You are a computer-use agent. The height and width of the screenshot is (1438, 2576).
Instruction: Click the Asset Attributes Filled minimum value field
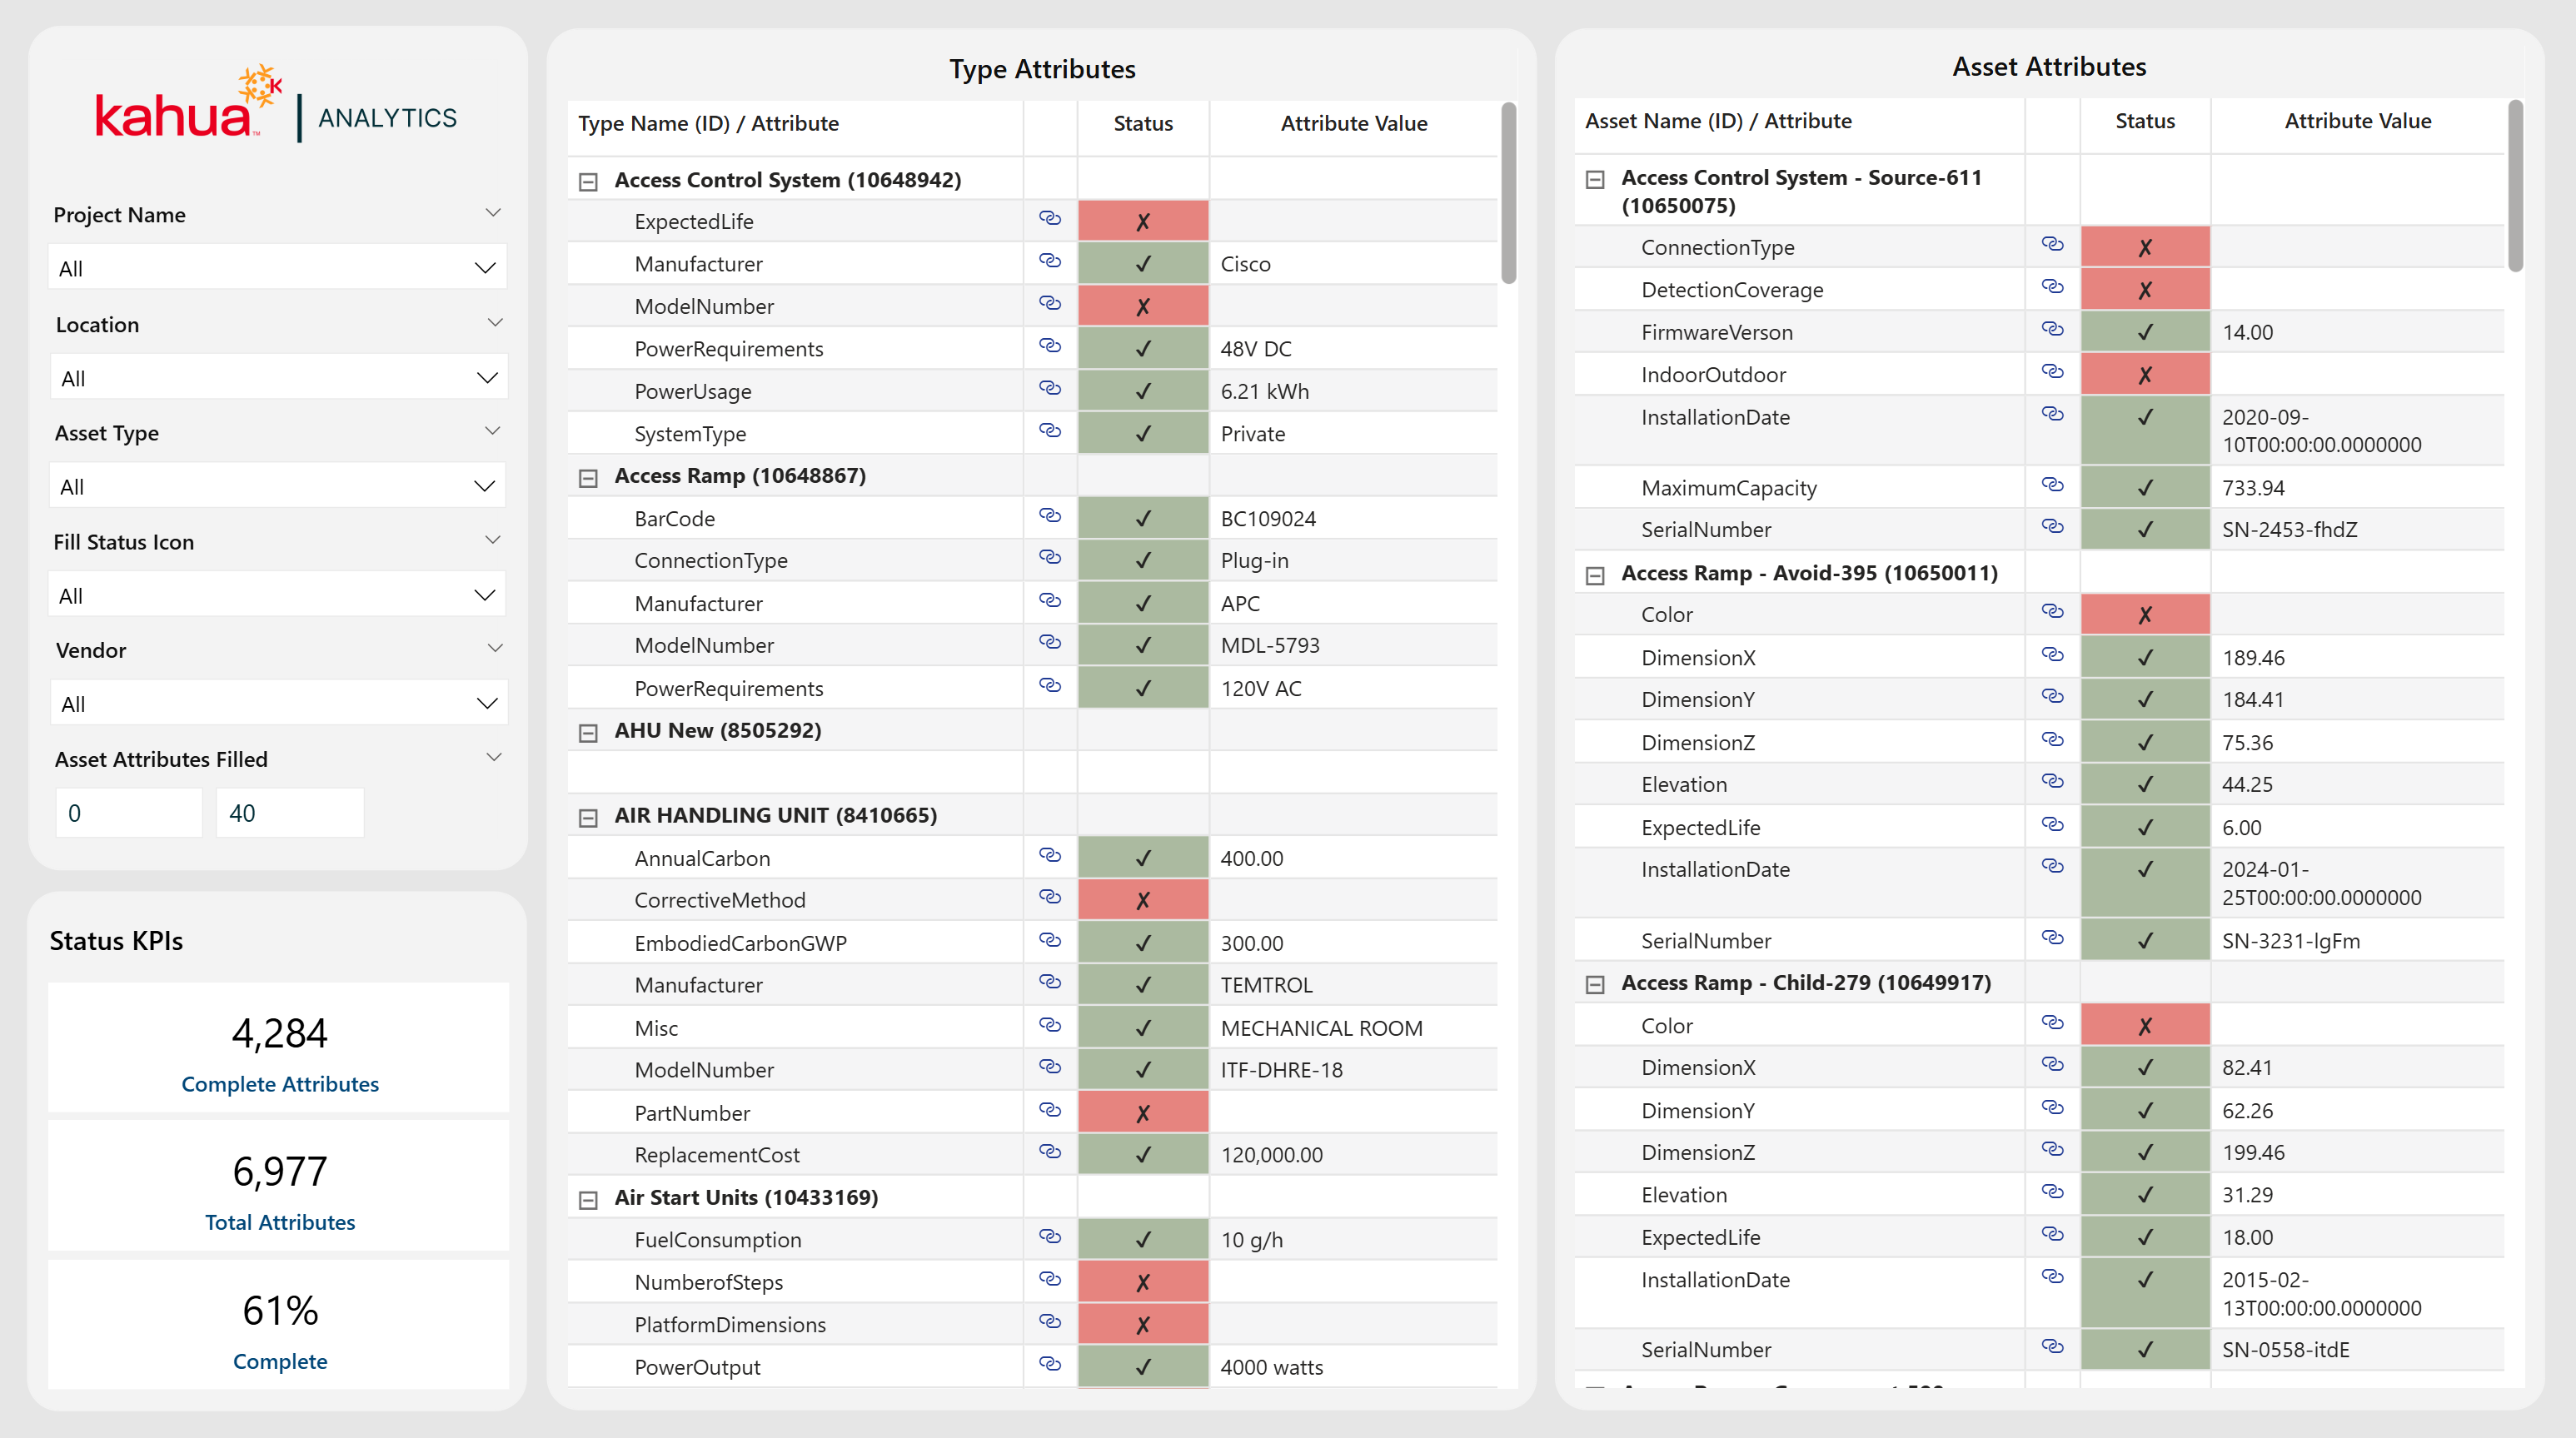129,813
